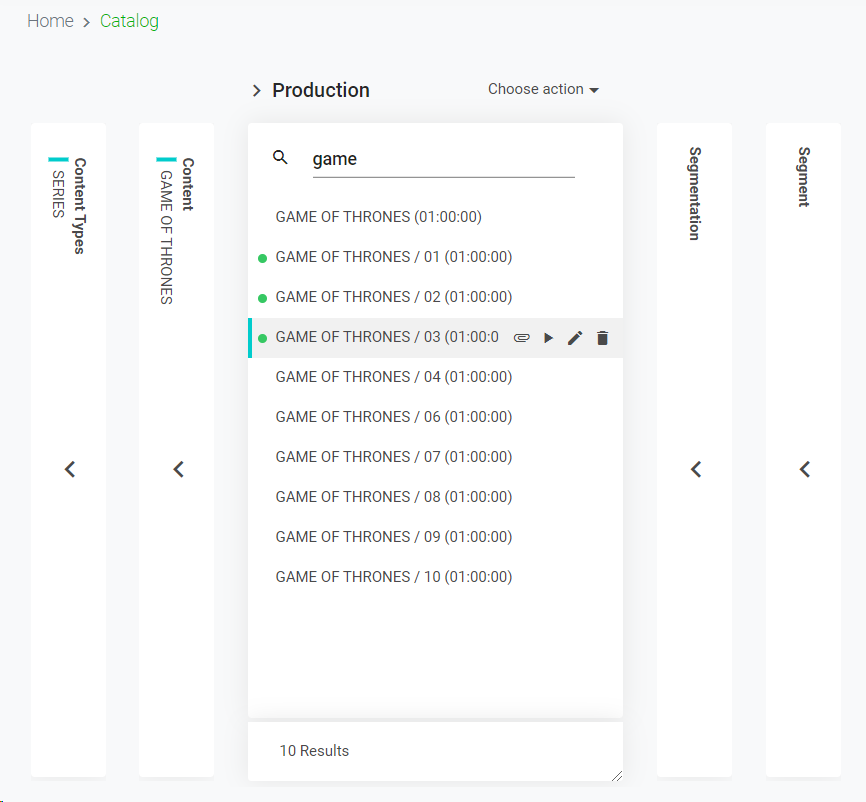Play the GAME OF THRONES / 03 item

click(x=548, y=338)
